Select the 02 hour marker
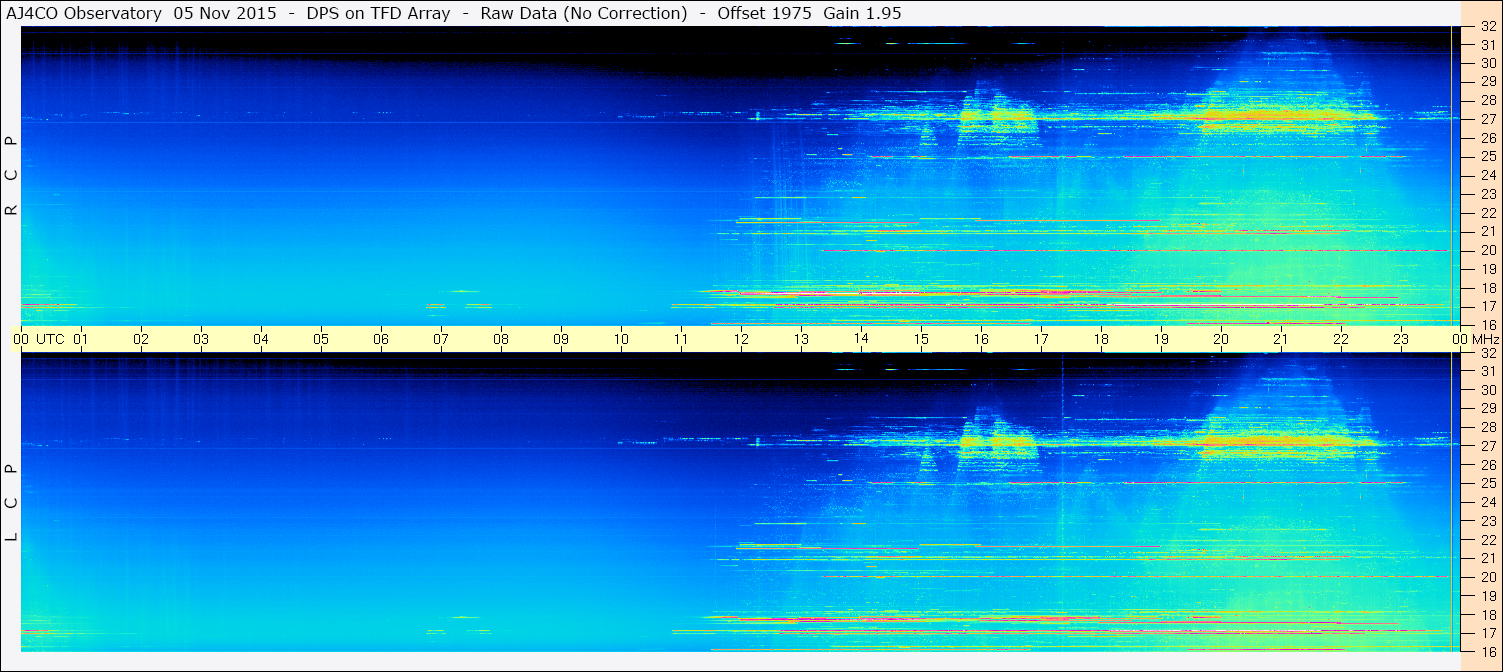Viewport: 1503px width, 672px height. pyautogui.click(x=141, y=339)
